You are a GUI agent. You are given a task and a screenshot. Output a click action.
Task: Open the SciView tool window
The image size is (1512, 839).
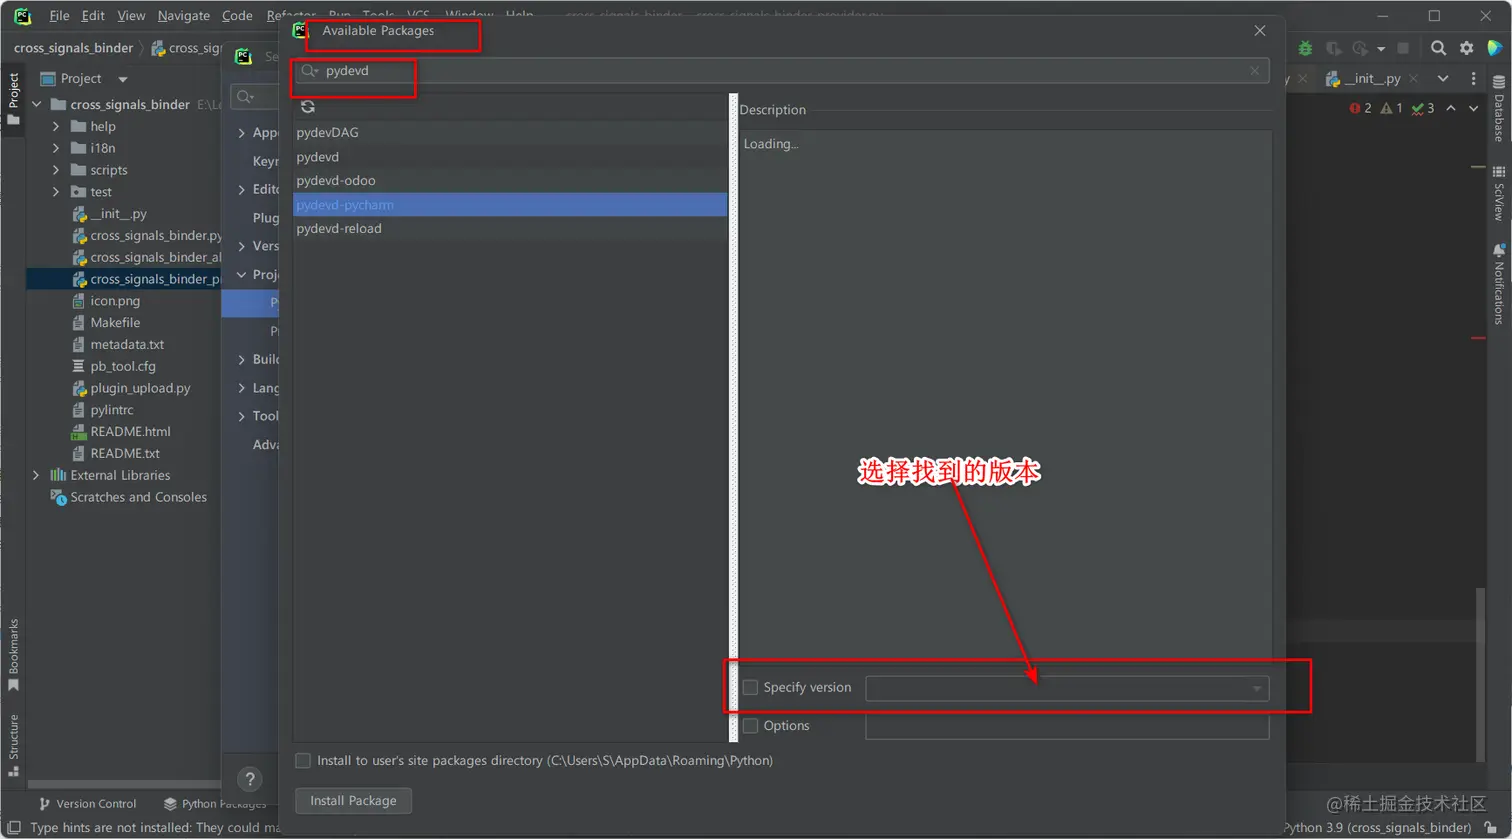[x=1498, y=194]
